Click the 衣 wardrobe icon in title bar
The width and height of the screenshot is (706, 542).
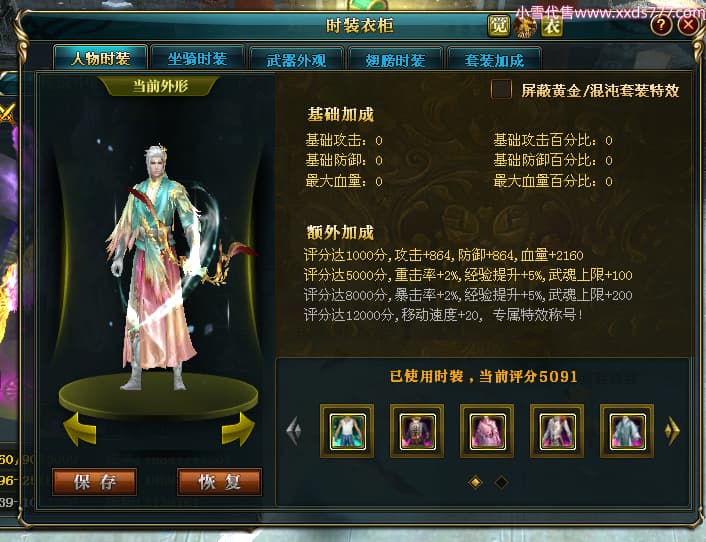tap(552, 26)
